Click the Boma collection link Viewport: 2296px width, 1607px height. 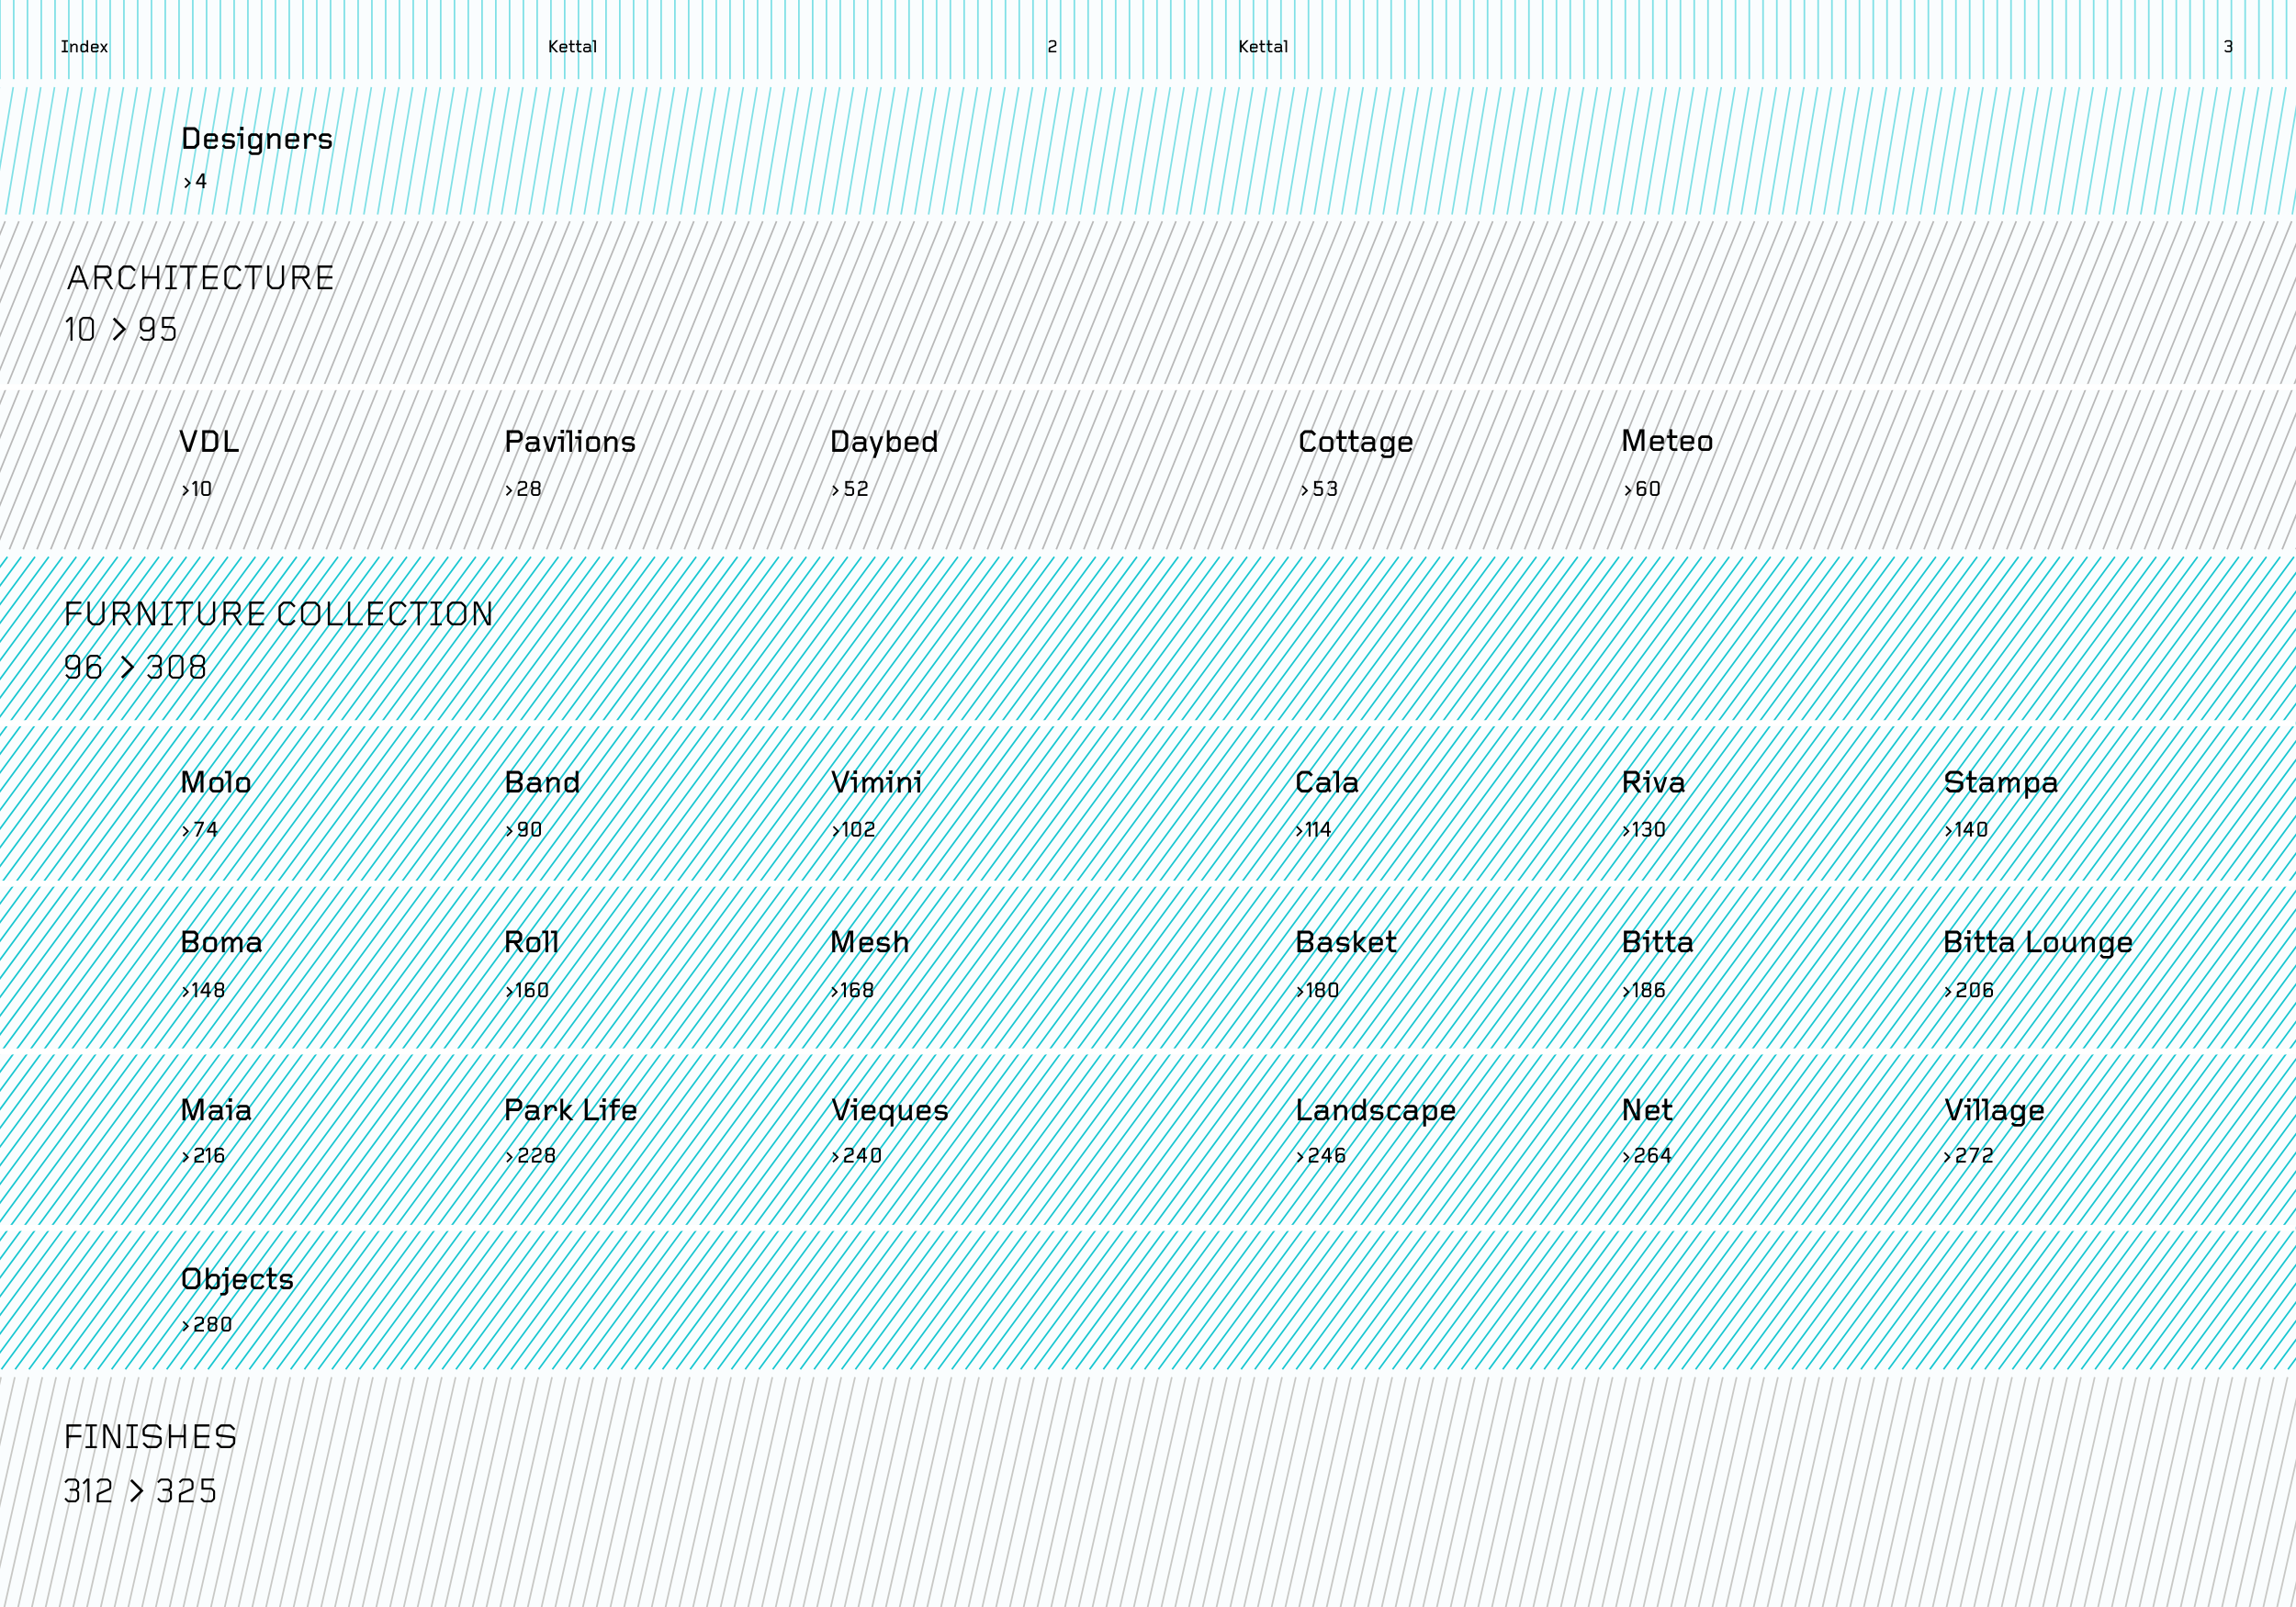pos(221,943)
